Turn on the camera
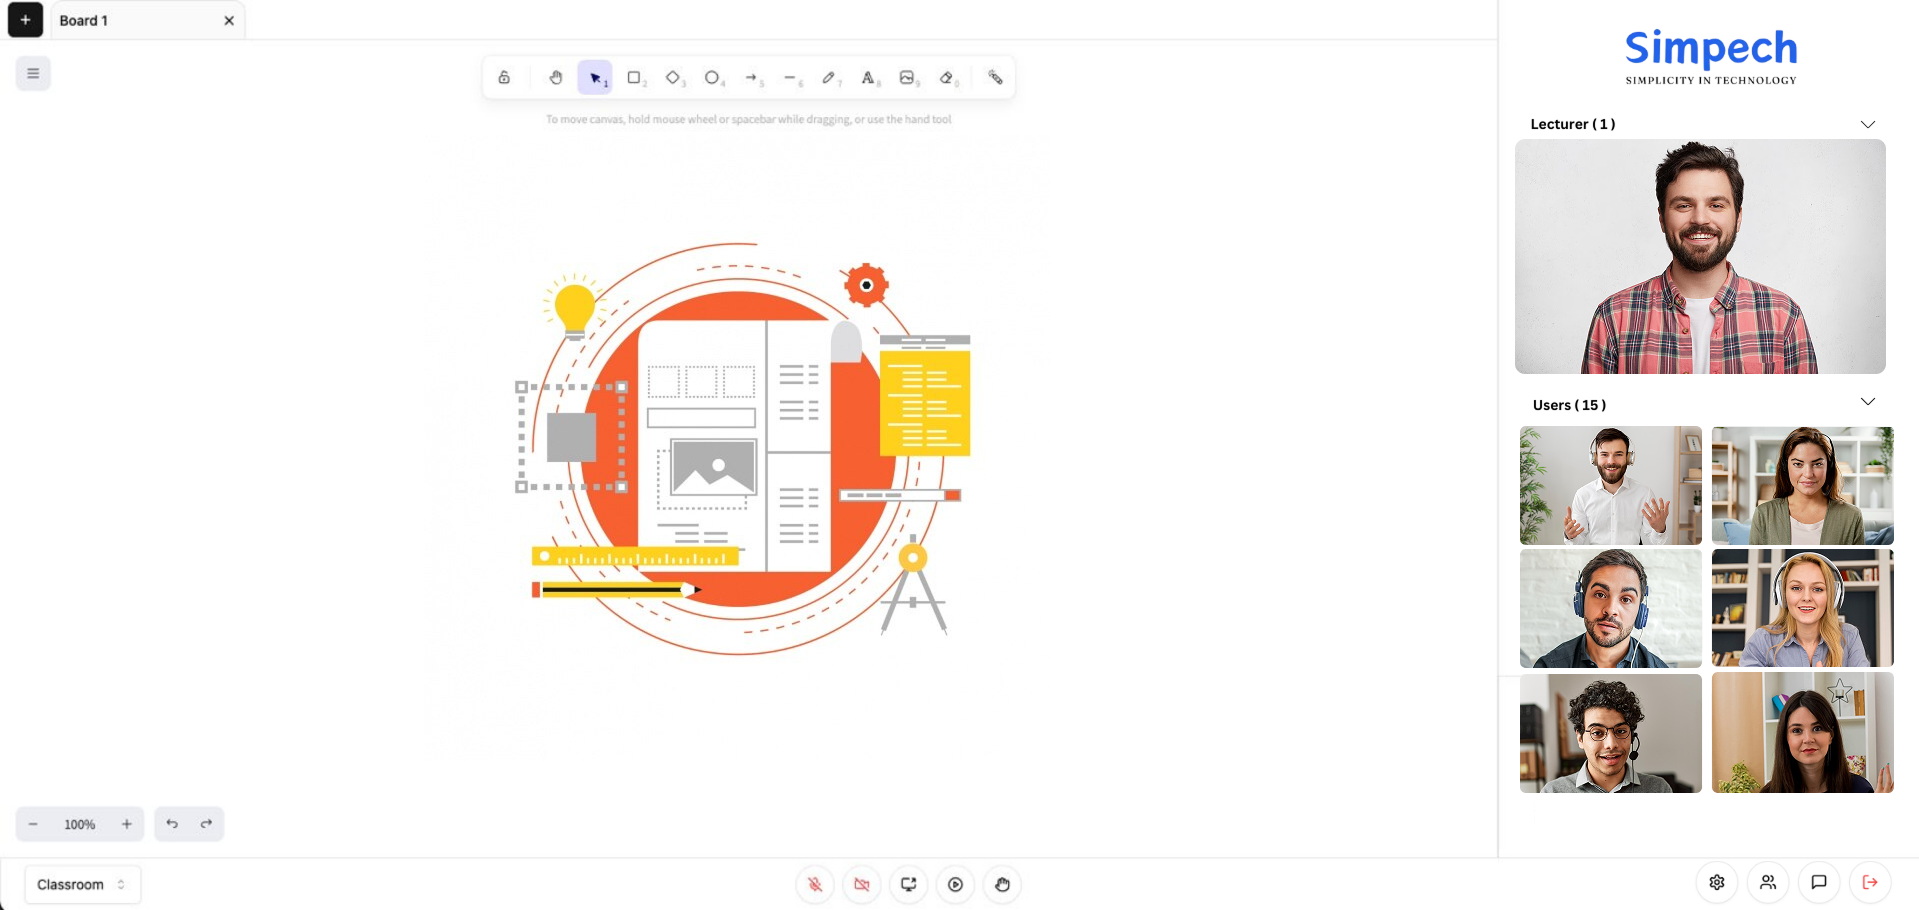 862,884
